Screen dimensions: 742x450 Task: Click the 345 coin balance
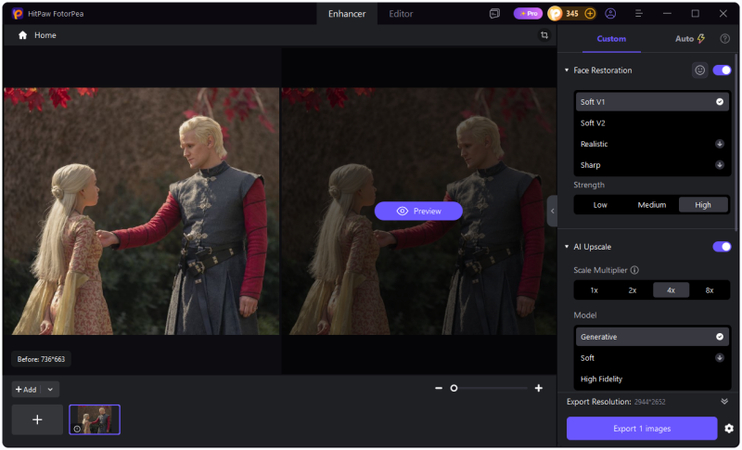tap(572, 14)
